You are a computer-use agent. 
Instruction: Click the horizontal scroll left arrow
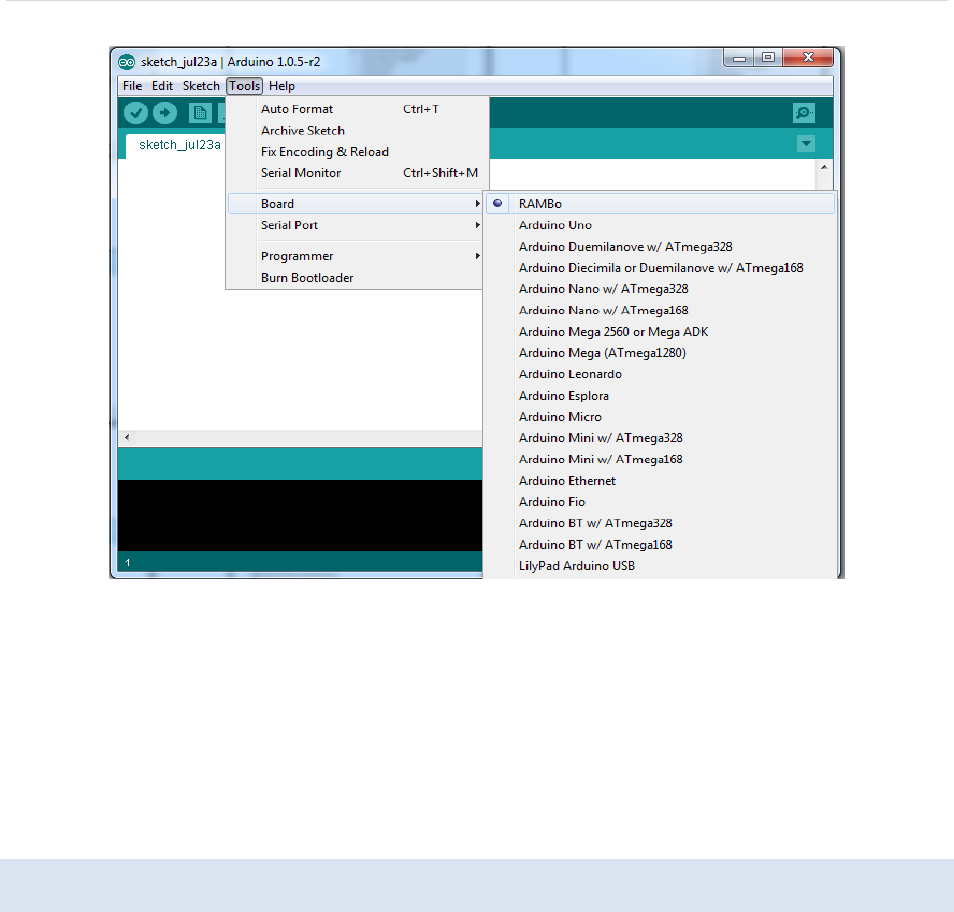click(x=127, y=437)
